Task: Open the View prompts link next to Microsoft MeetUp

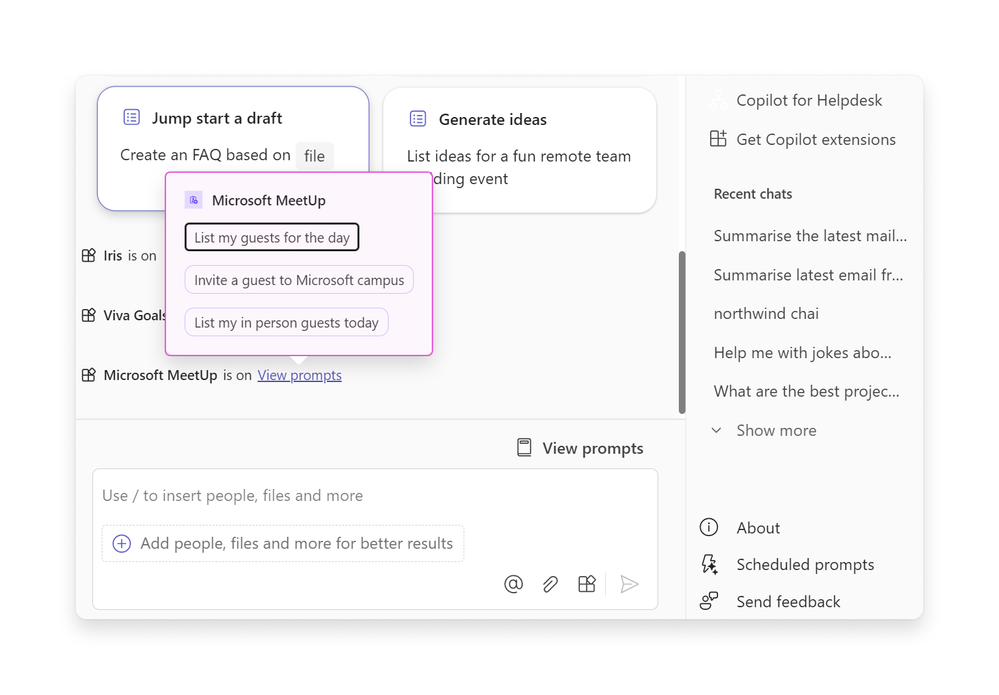Action: pos(299,375)
